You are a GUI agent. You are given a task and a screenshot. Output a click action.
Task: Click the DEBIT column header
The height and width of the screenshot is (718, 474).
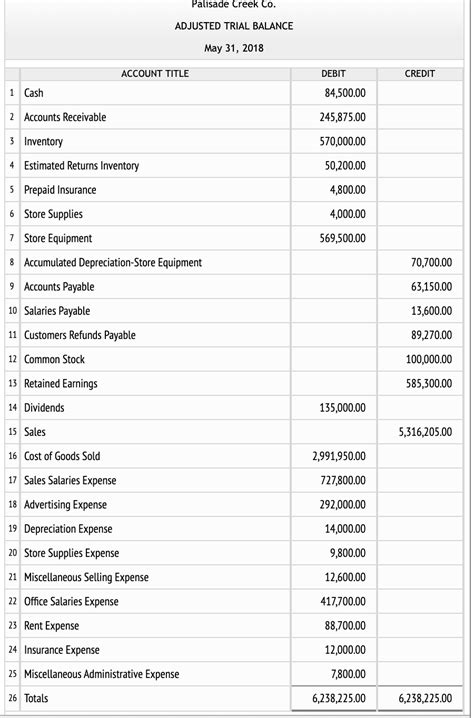(x=333, y=74)
